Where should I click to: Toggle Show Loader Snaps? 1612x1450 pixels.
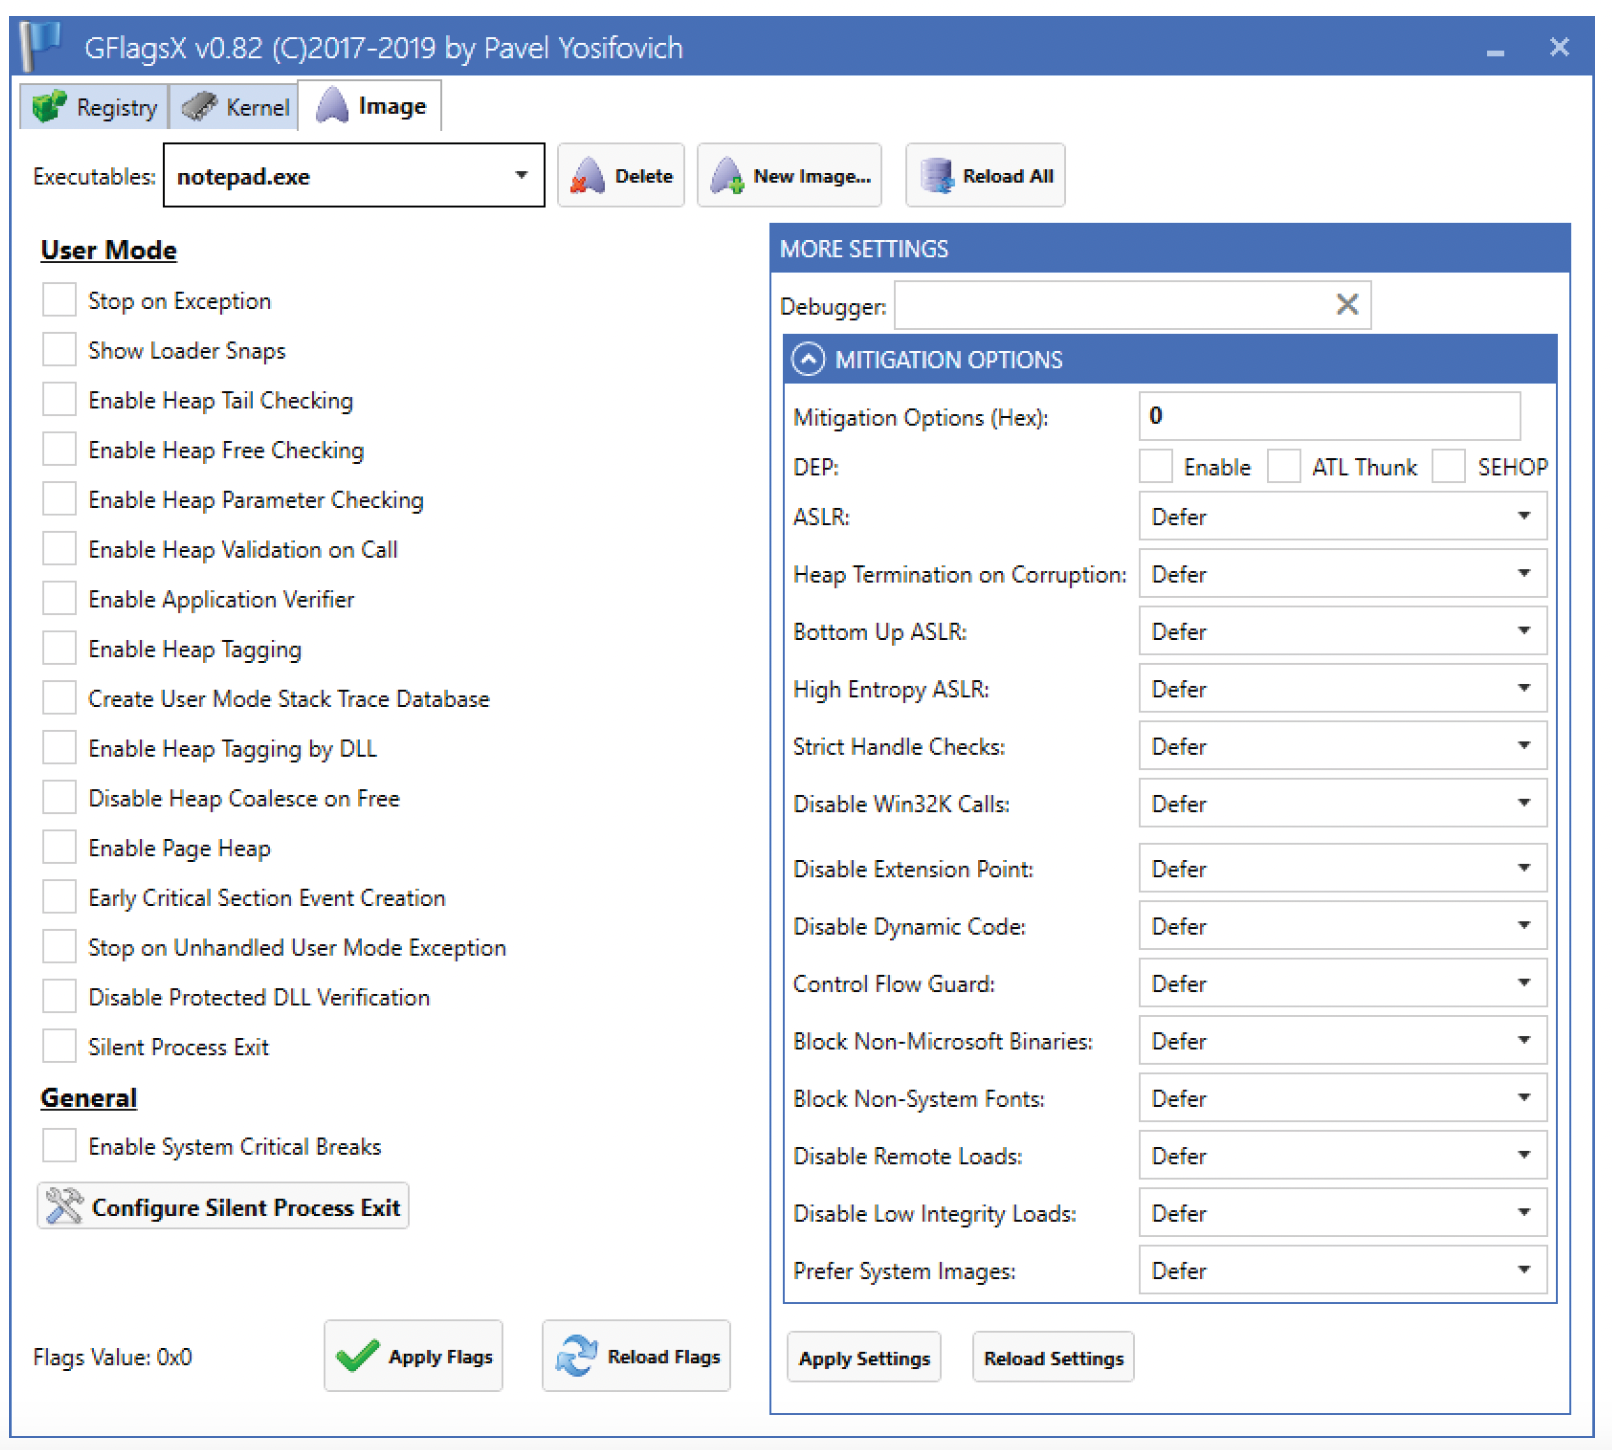point(59,349)
